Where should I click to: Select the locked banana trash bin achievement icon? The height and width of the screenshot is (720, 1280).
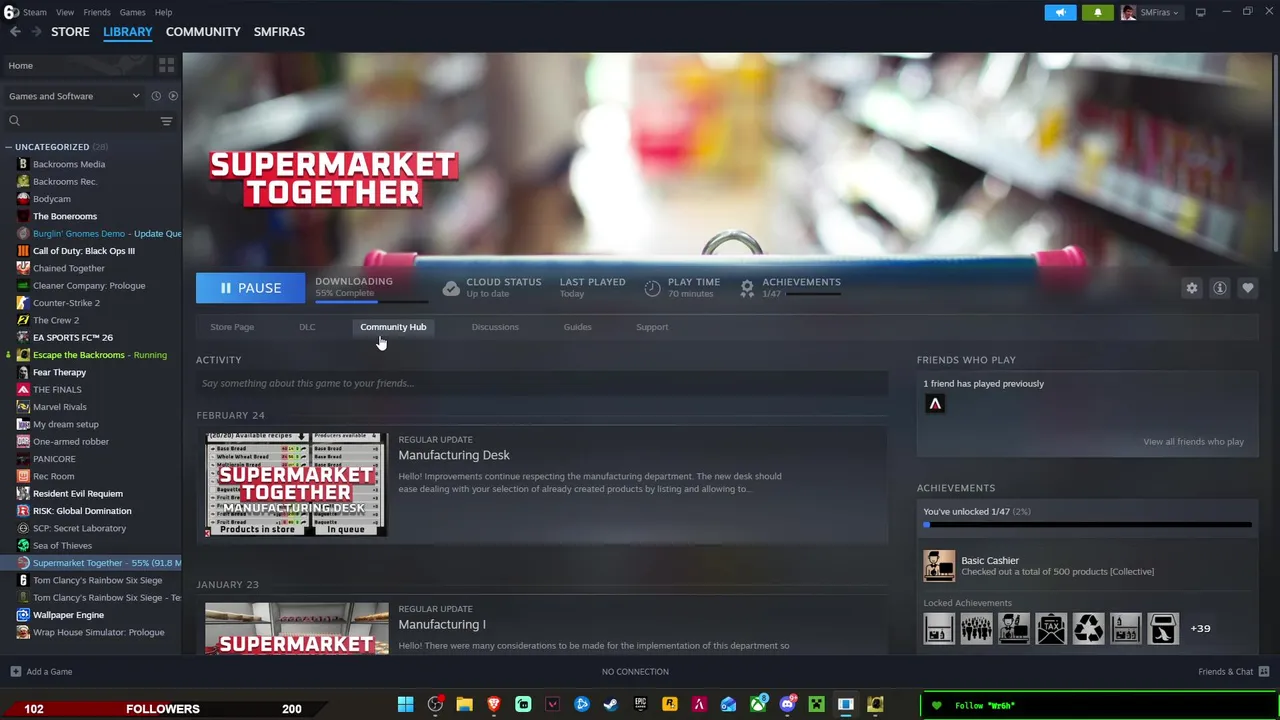1163,628
